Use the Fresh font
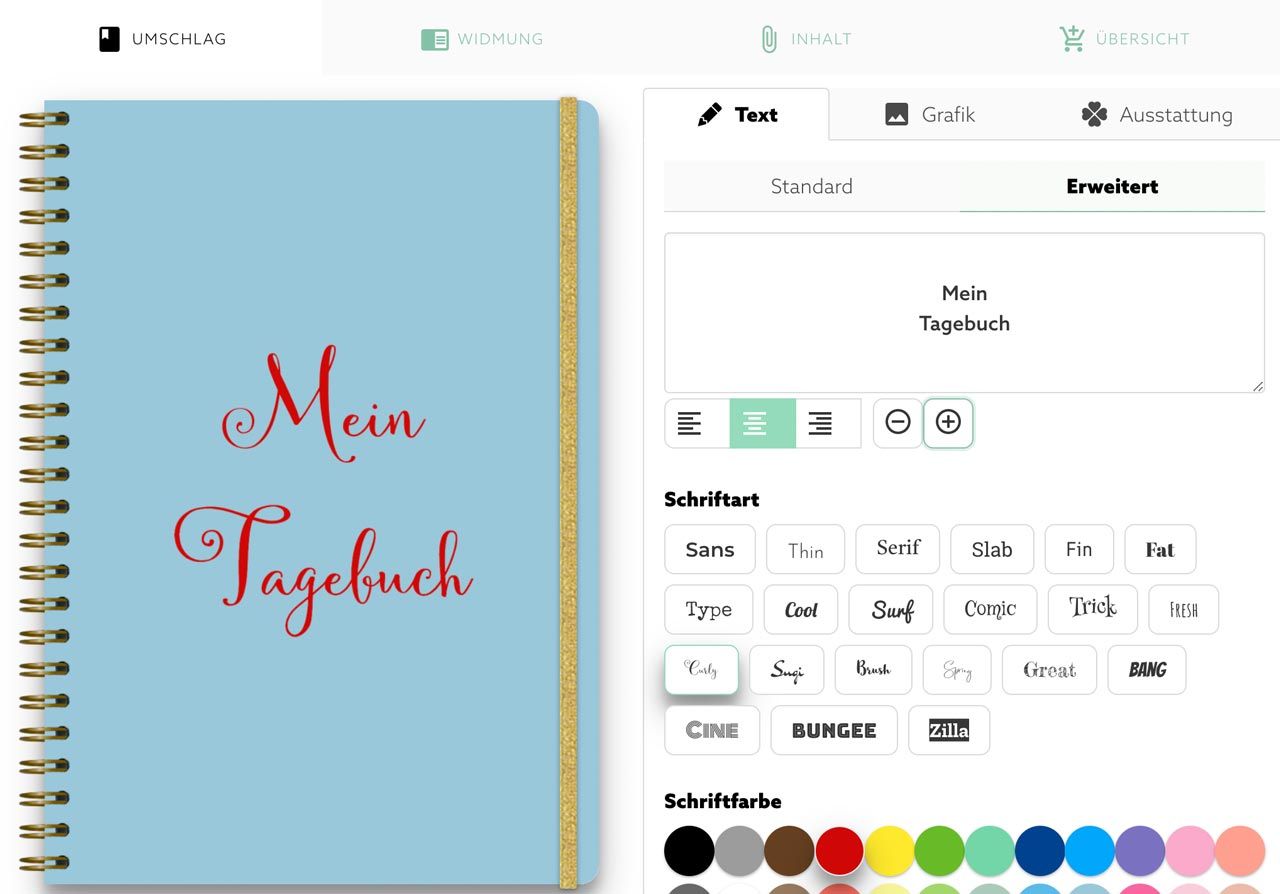 [x=1184, y=609]
